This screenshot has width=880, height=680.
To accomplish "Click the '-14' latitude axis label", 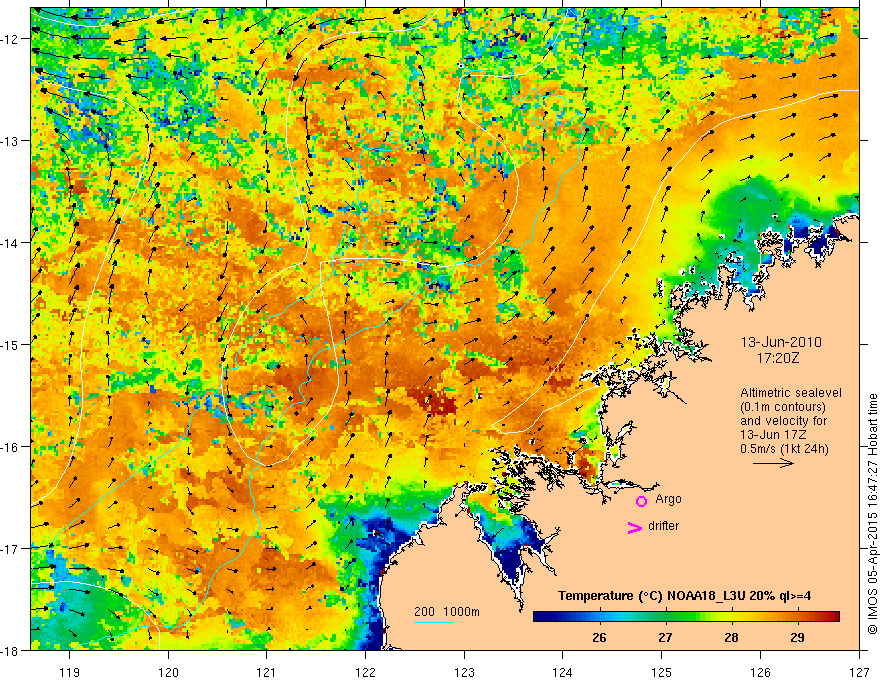I will point(11,243).
